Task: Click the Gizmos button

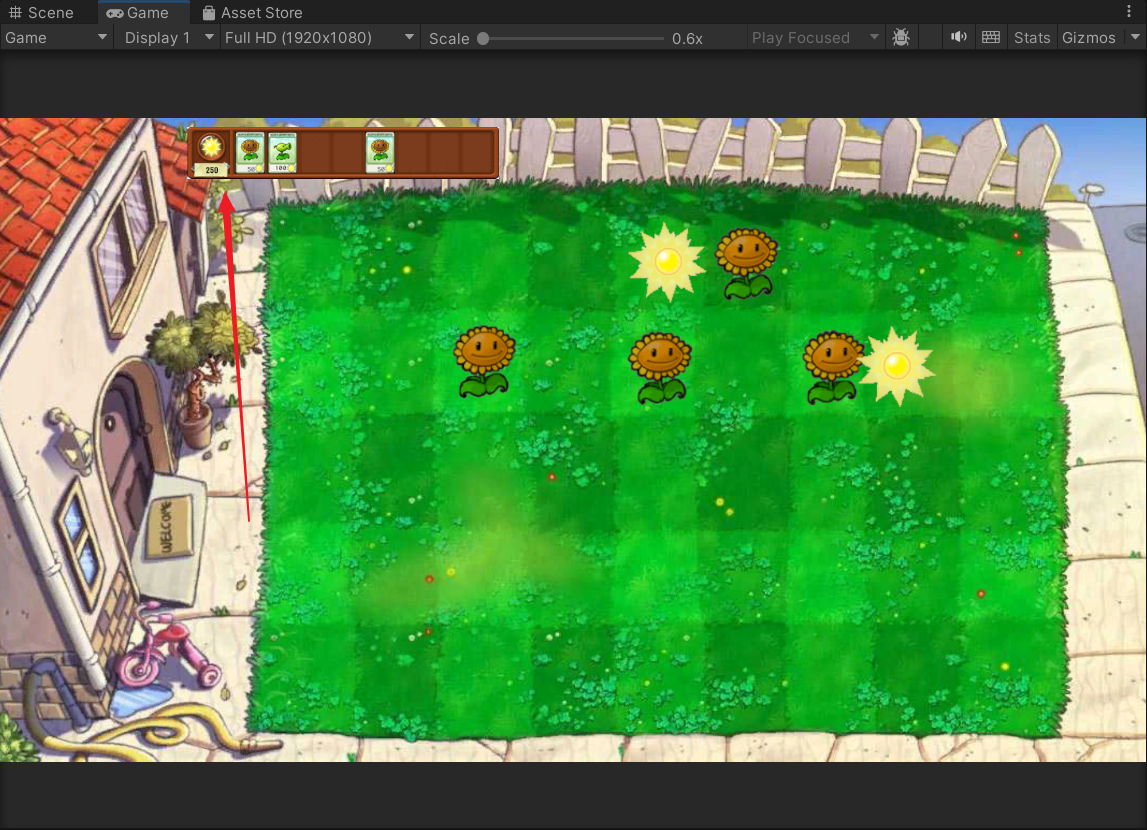Action: tap(1088, 38)
